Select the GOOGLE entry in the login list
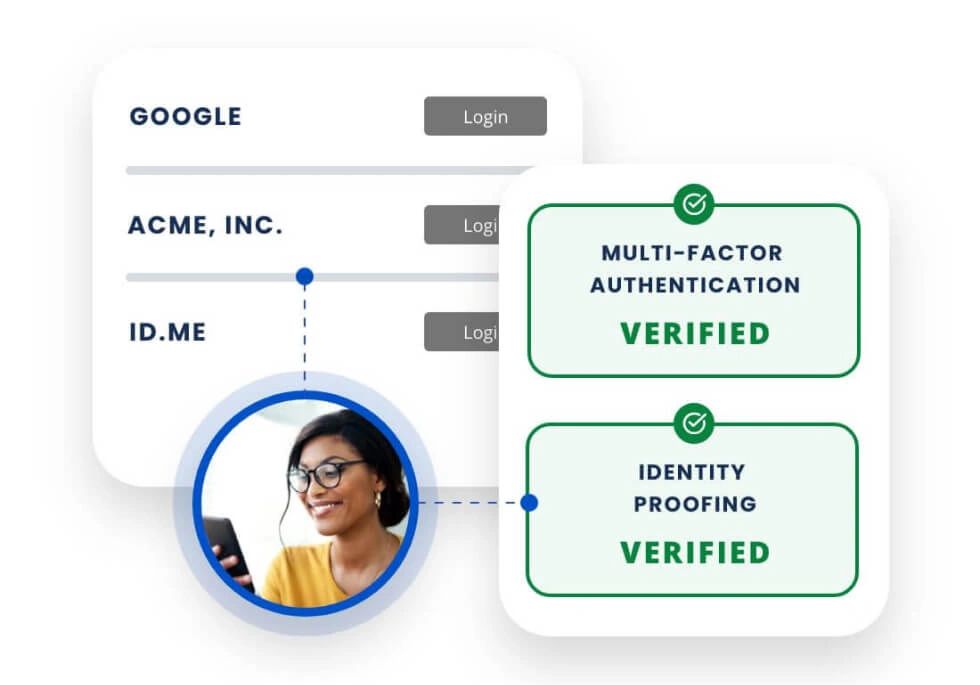 click(x=185, y=116)
